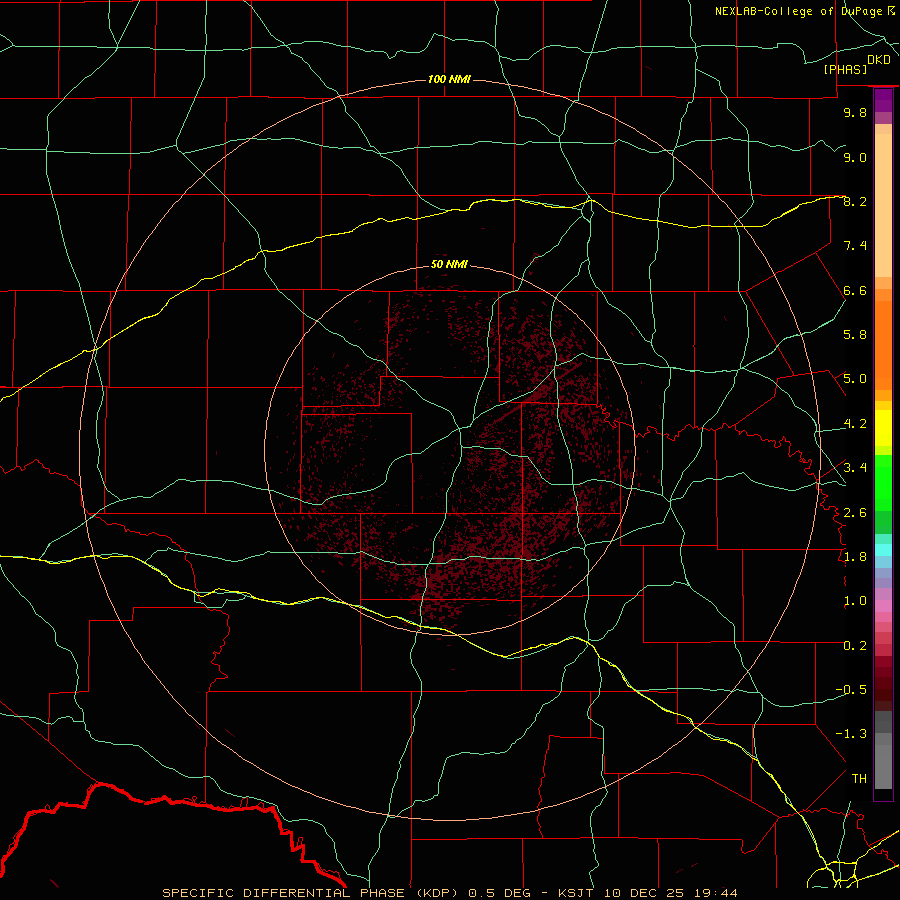
Task: Click the 1.8 scale value
Action: [855, 557]
